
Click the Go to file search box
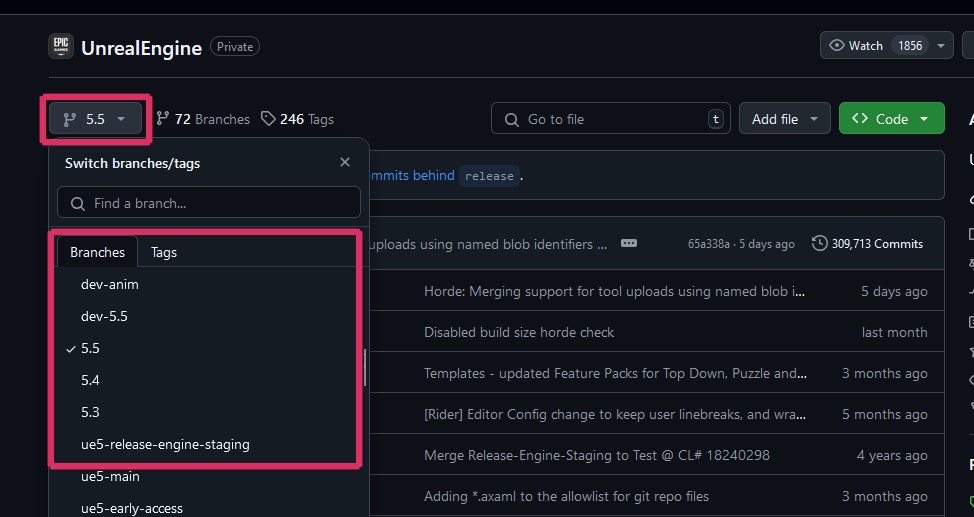pos(610,119)
